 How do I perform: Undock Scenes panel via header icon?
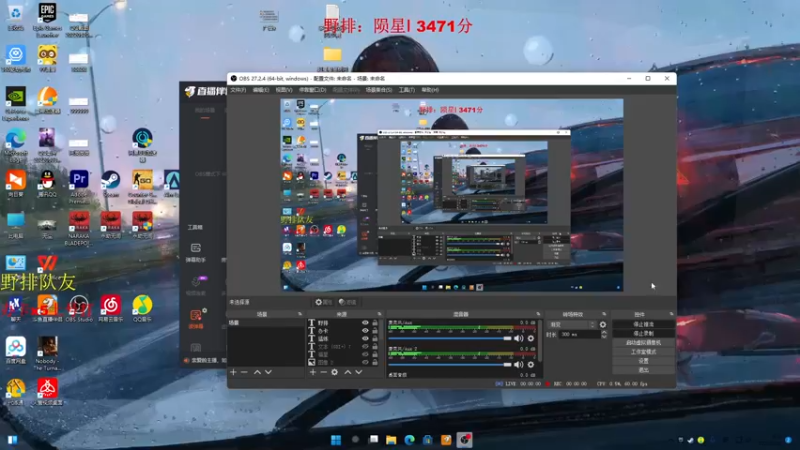[300, 314]
